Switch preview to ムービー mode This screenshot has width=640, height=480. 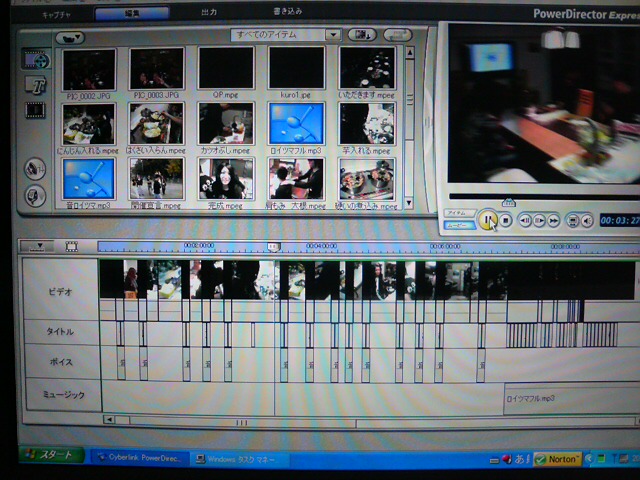click(x=459, y=225)
